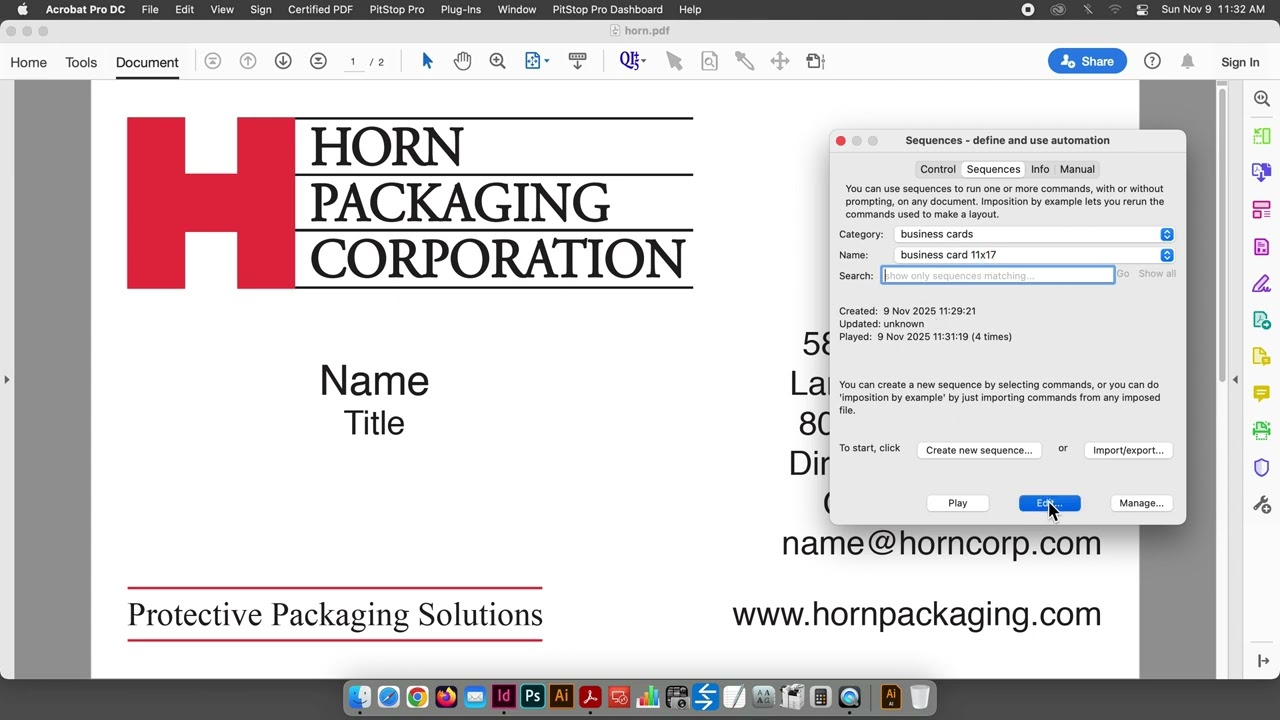Open Export PDF tool in right pane

(1262, 173)
